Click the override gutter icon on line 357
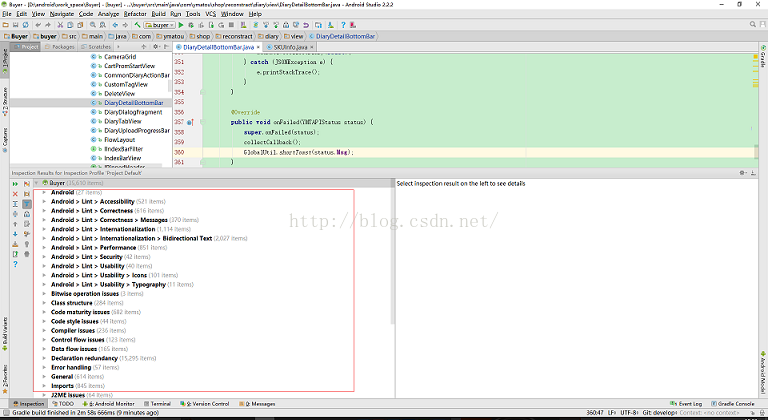The image size is (768, 420). click(190, 122)
